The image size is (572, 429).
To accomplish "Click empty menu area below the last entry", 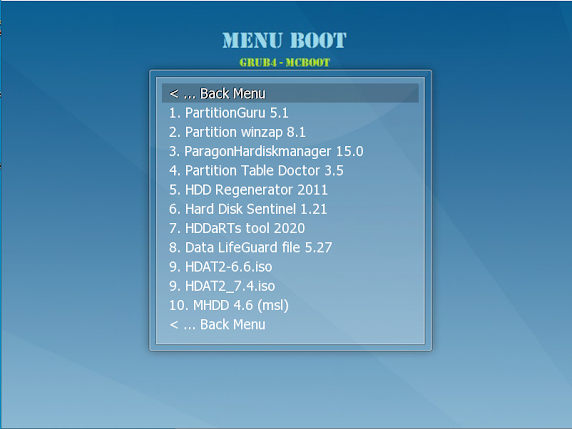I will click(x=290, y=338).
